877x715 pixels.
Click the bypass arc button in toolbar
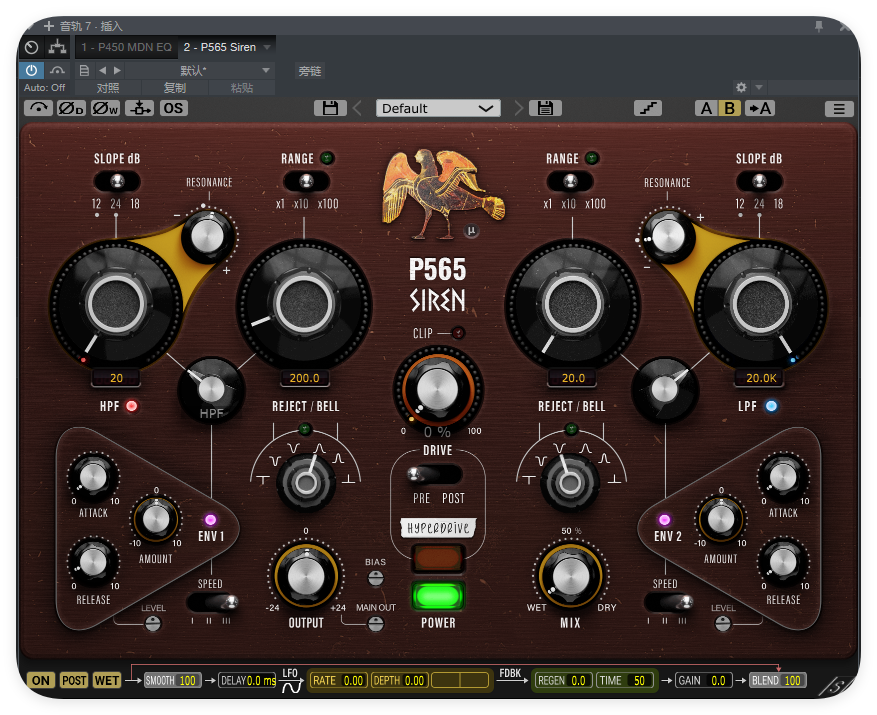coord(38,108)
